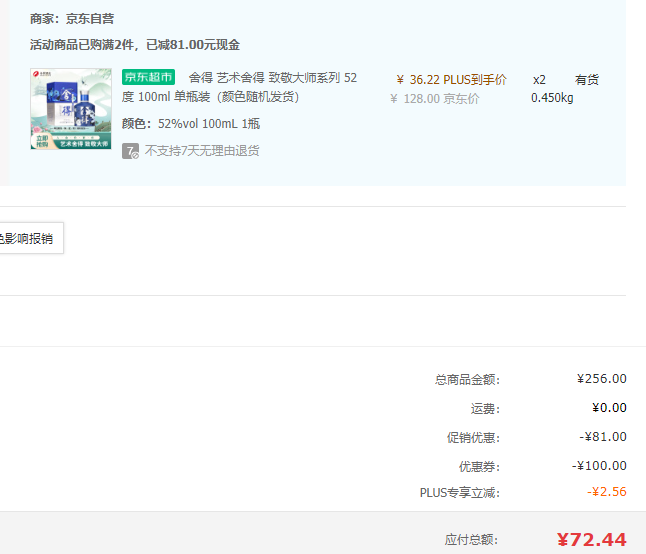Select text 不支持7天无理由退货
The width and height of the screenshot is (646, 554).
[x=202, y=151]
